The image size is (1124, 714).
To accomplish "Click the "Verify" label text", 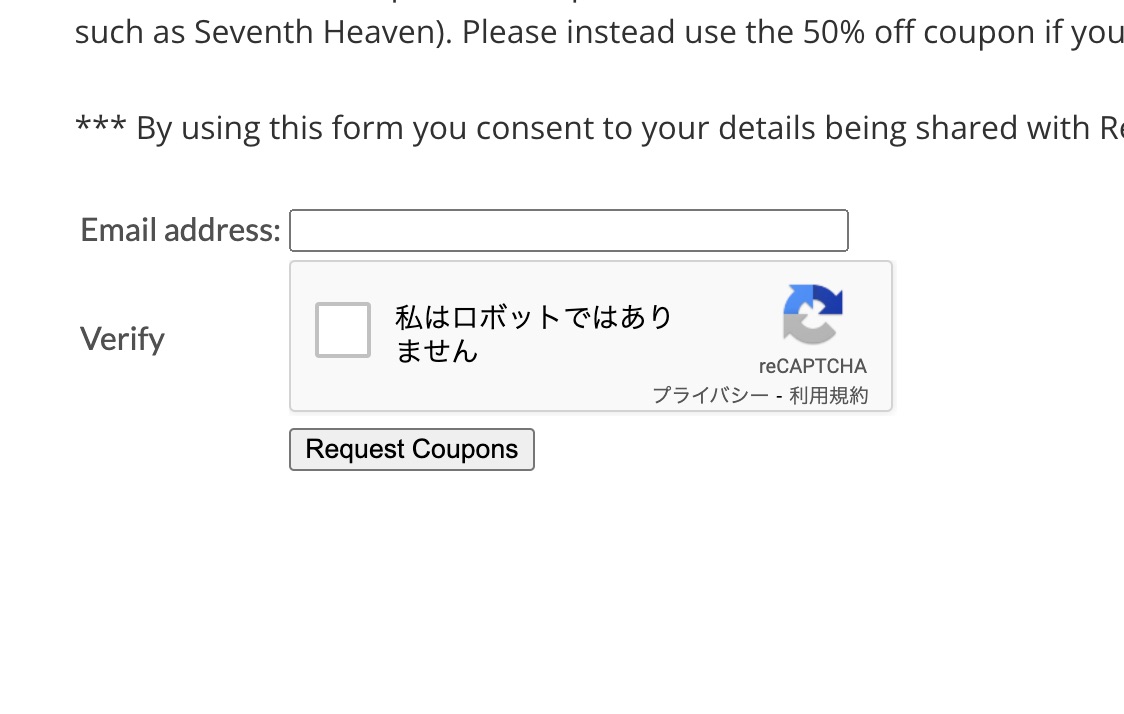I will [x=122, y=339].
